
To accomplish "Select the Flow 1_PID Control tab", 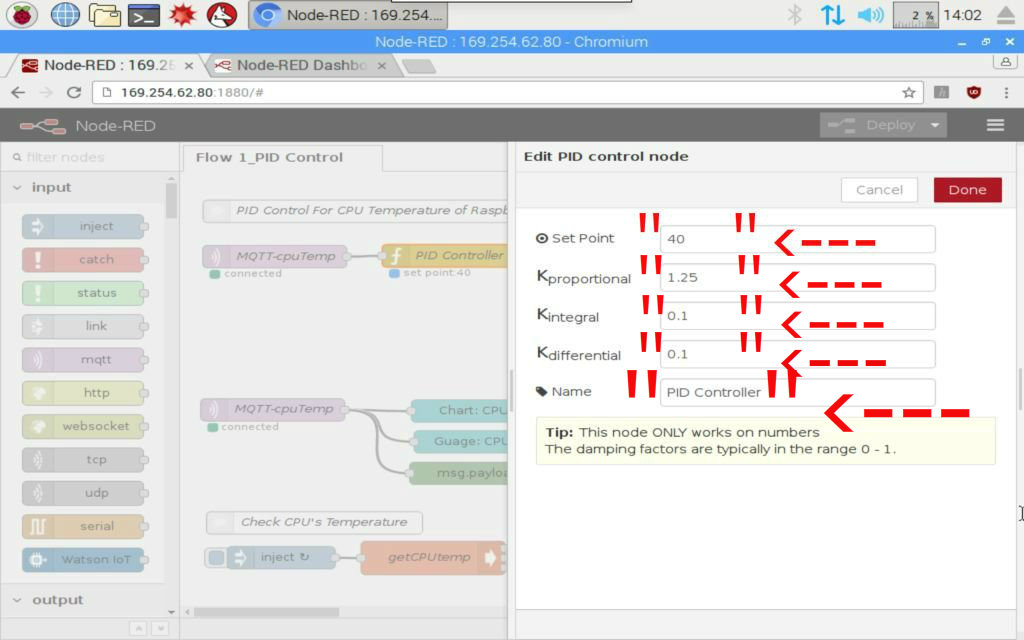I will [269, 157].
